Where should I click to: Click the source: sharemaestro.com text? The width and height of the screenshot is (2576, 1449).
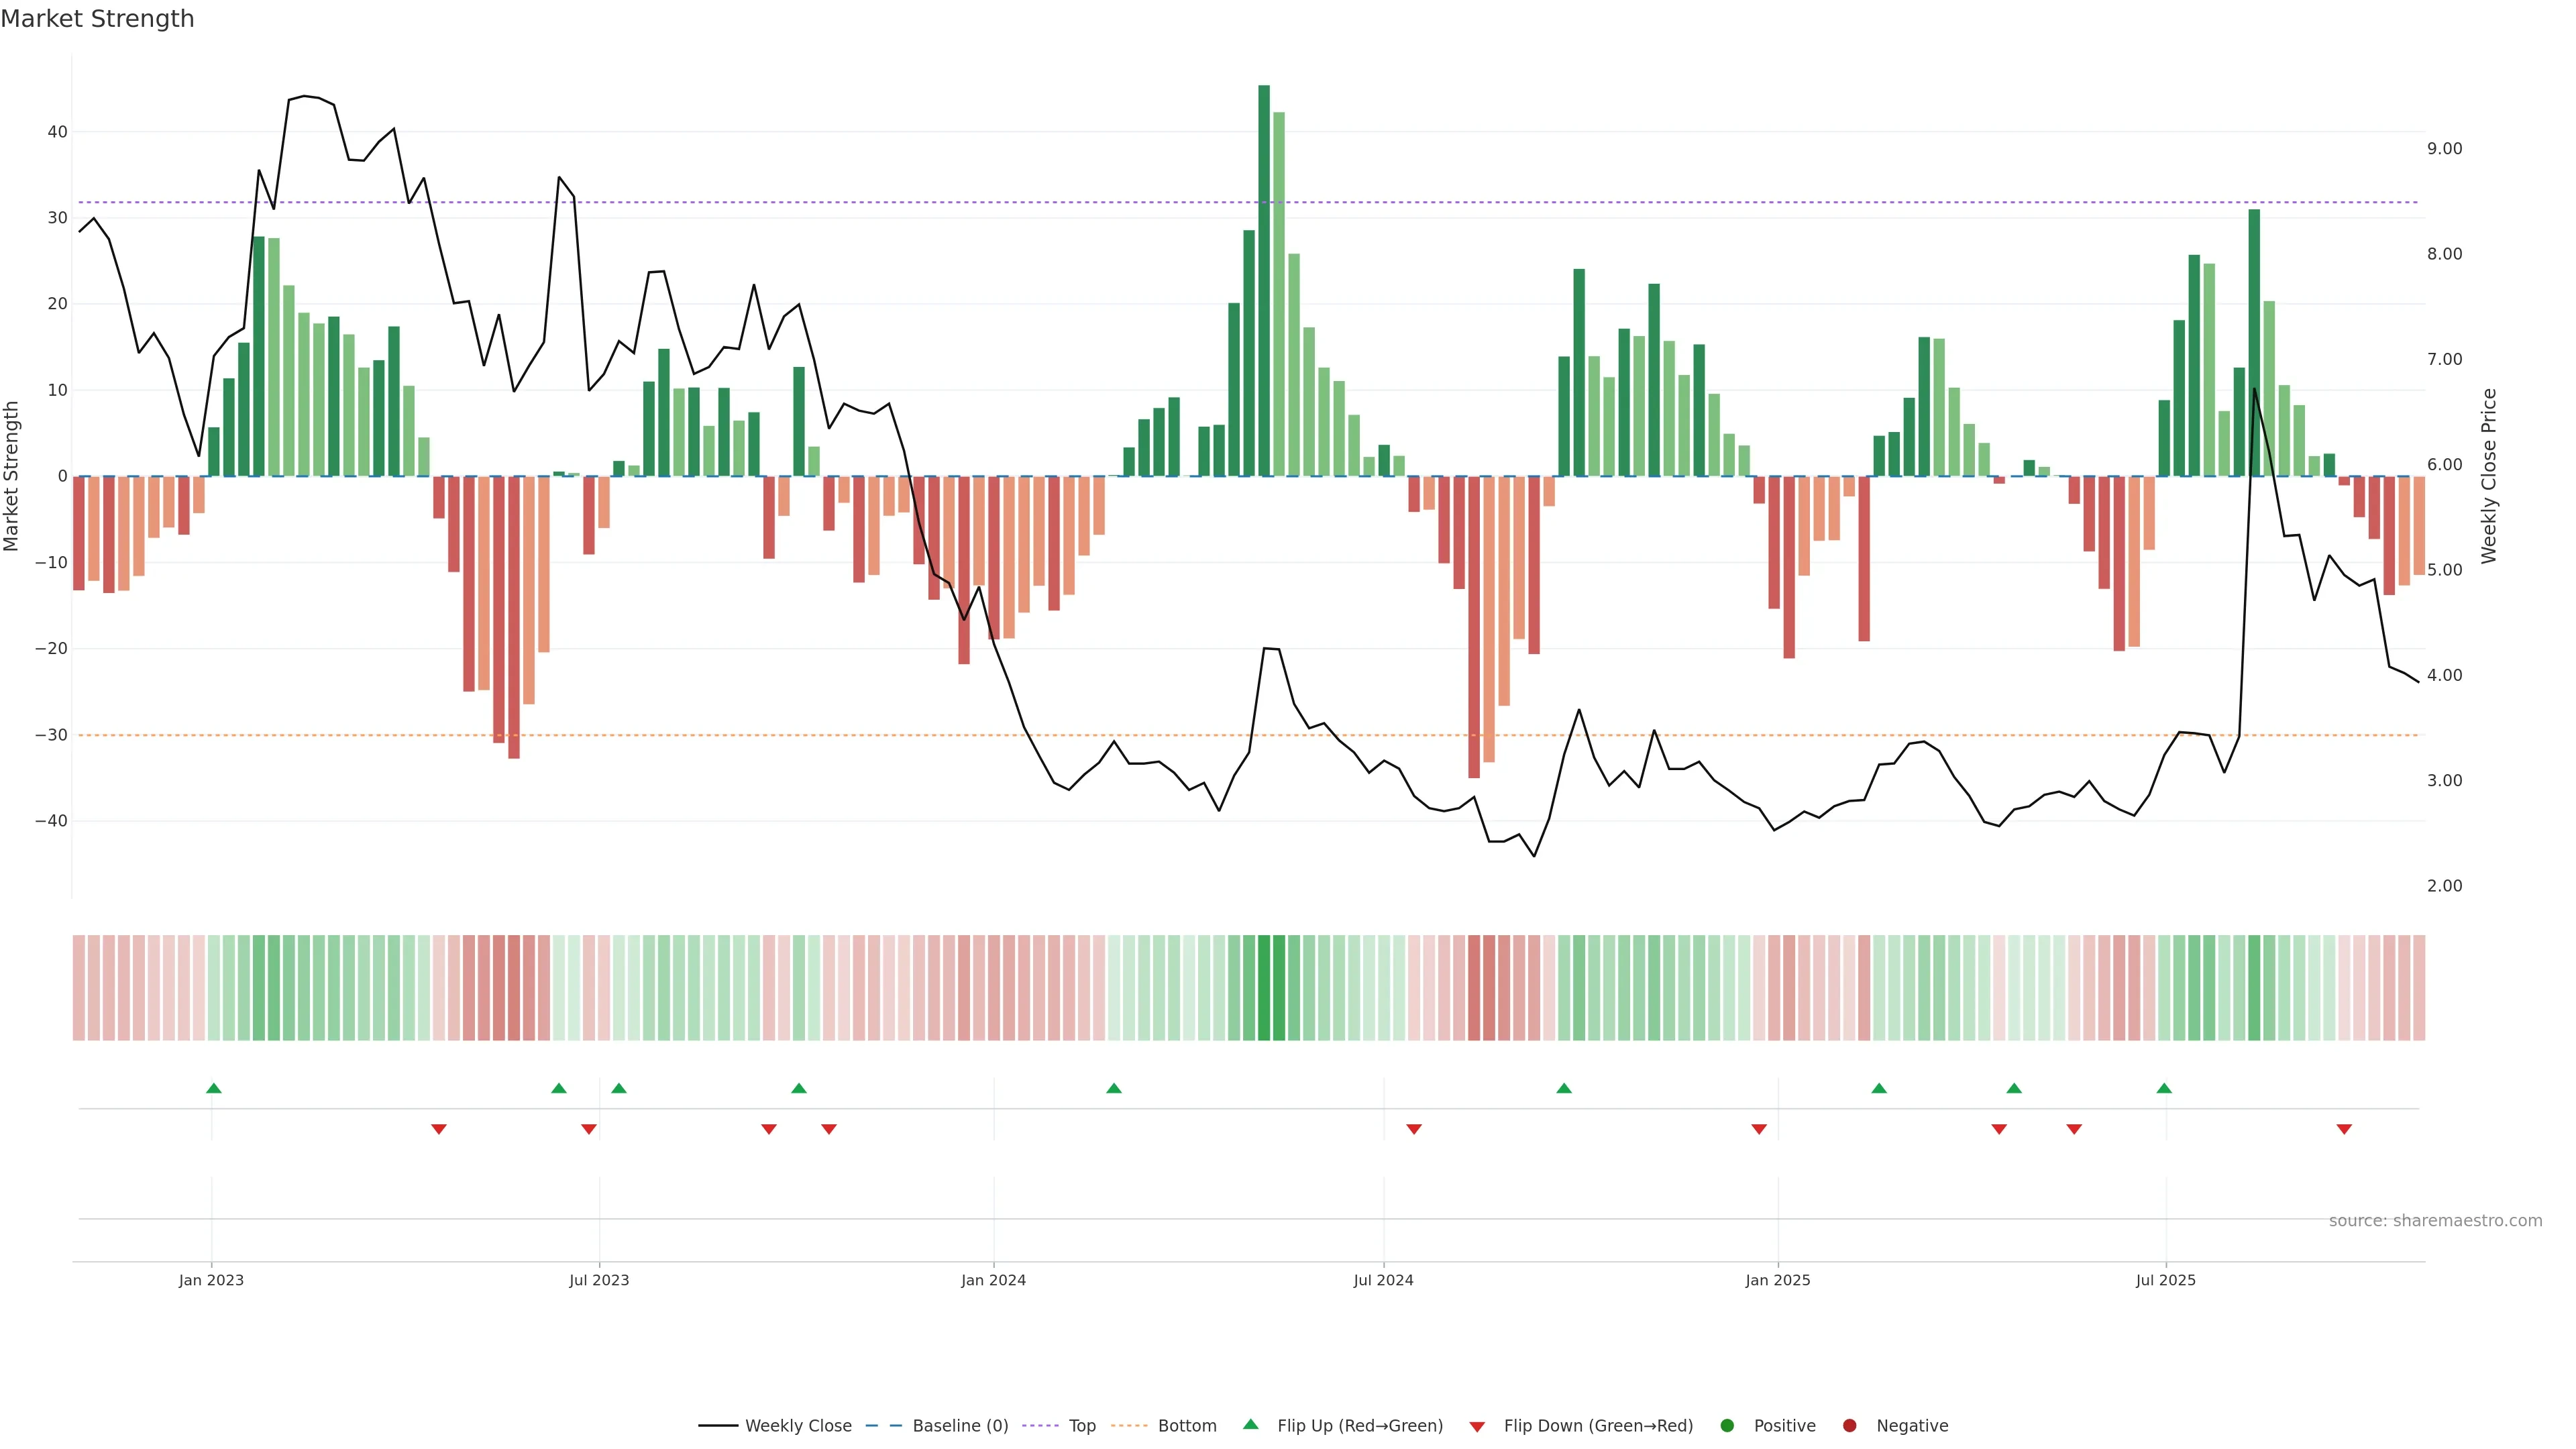(2435, 1221)
